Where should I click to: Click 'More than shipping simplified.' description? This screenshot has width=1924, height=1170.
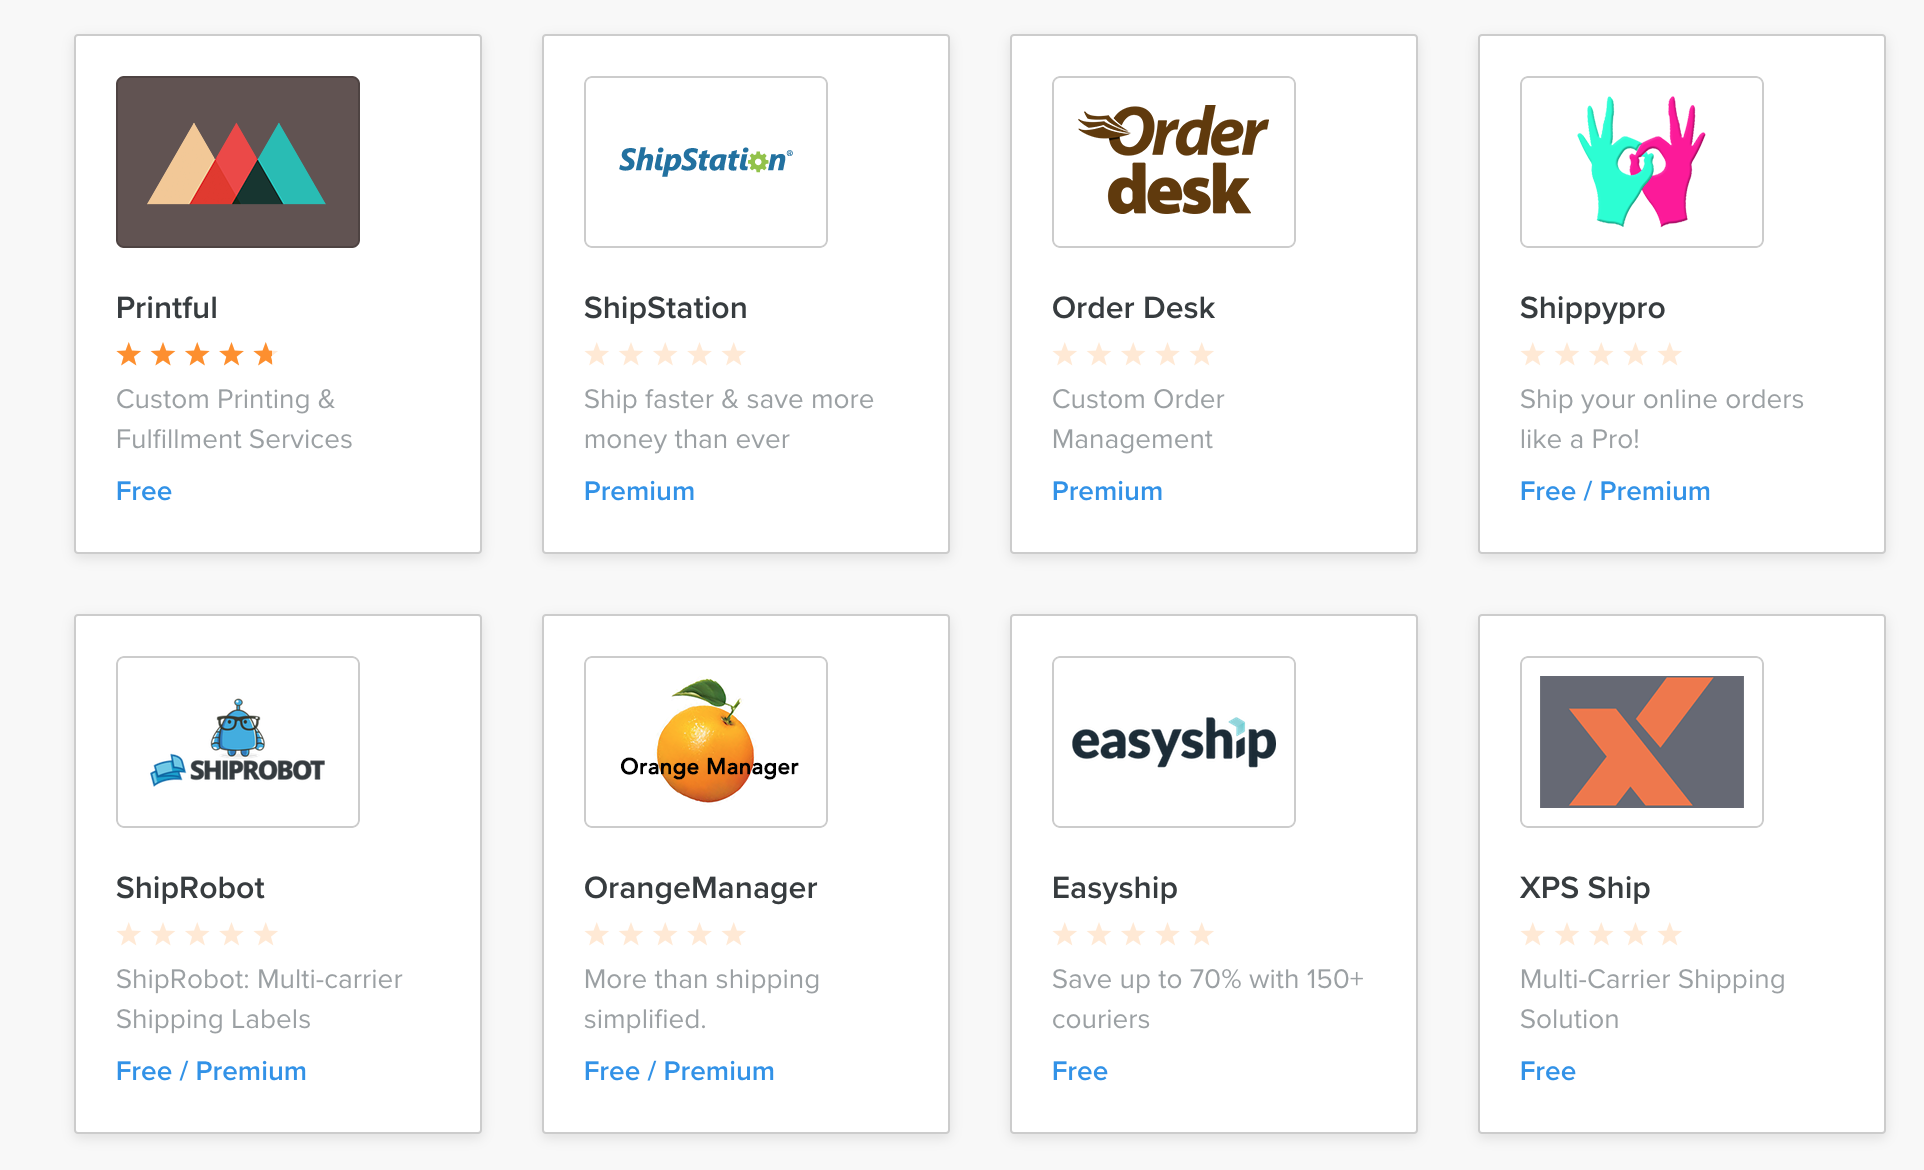[702, 999]
